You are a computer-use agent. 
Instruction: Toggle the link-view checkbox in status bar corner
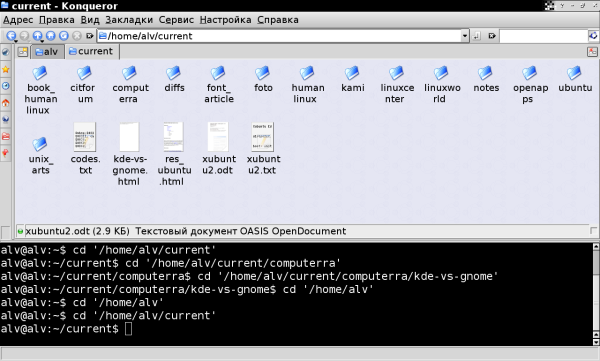coord(593,230)
